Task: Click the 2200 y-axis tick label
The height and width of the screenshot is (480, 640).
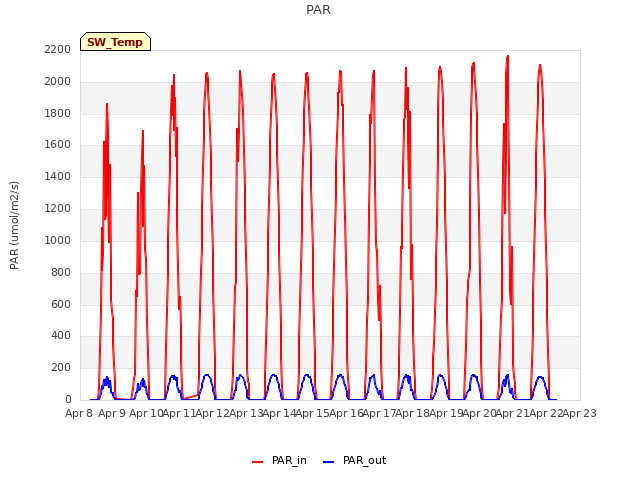Action: (x=58, y=49)
